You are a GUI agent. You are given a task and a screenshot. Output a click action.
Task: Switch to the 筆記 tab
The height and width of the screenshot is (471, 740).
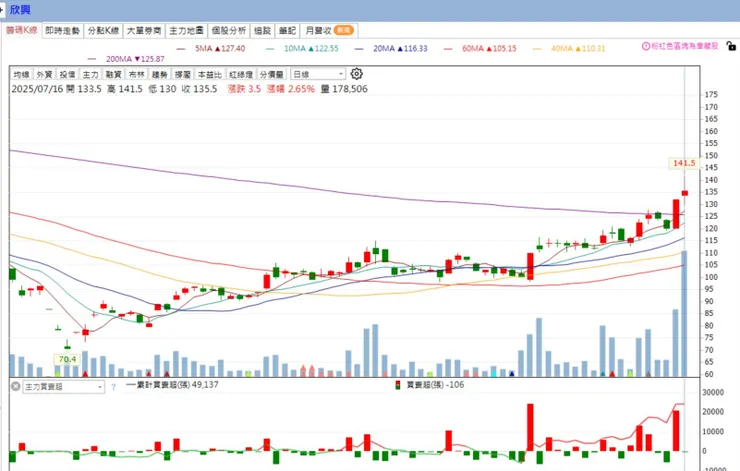point(287,31)
